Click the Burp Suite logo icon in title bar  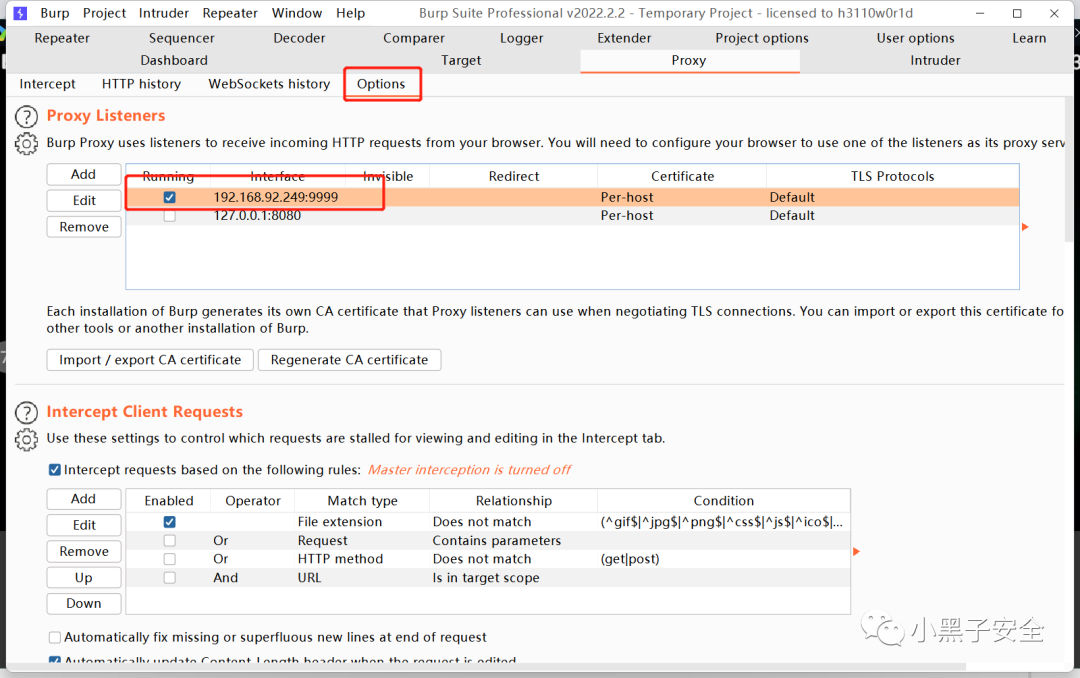click(20, 13)
